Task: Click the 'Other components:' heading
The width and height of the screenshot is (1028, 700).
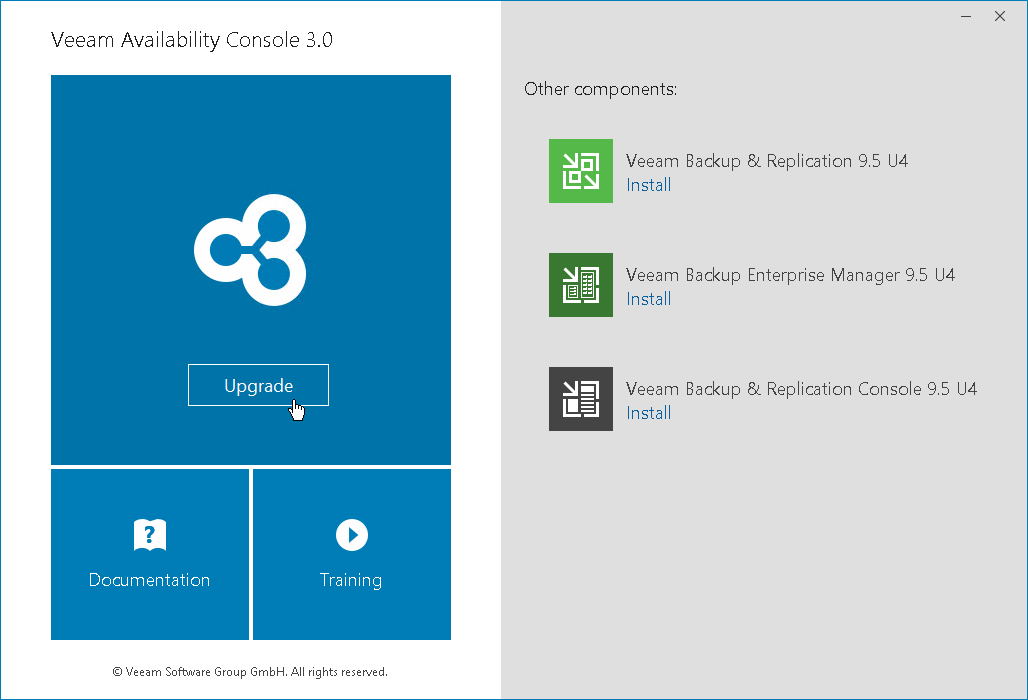Action: [x=601, y=90]
